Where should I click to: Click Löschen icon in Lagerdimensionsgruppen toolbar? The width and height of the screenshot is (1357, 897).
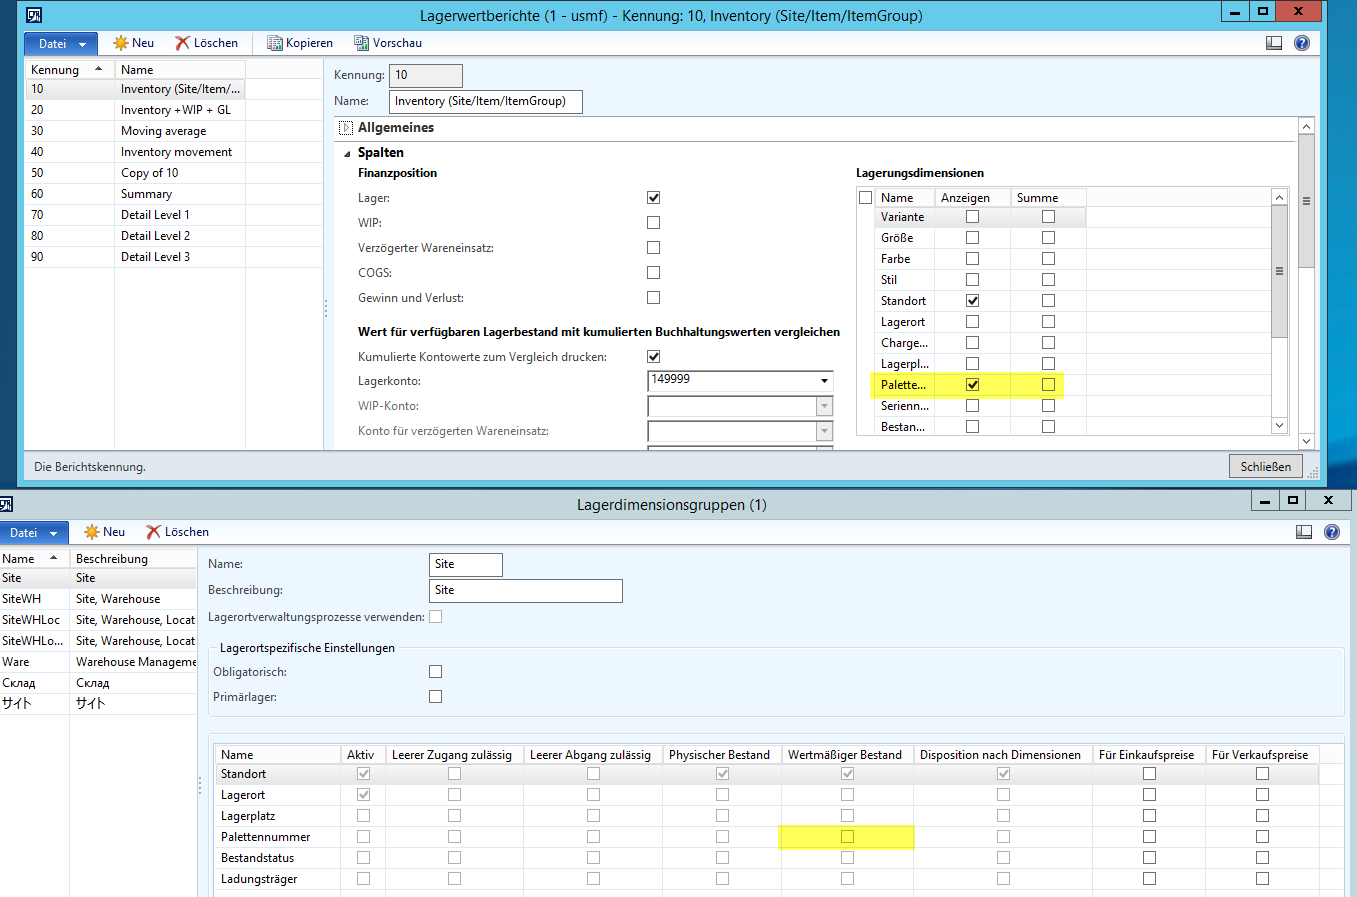[x=153, y=532]
